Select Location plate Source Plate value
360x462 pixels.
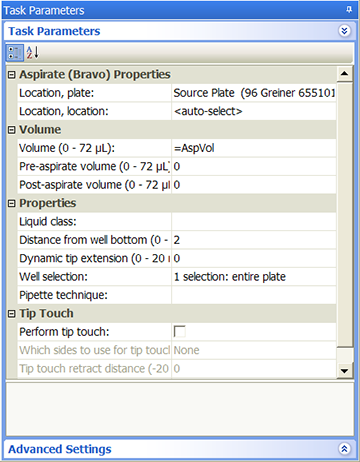click(x=254, y=93)
